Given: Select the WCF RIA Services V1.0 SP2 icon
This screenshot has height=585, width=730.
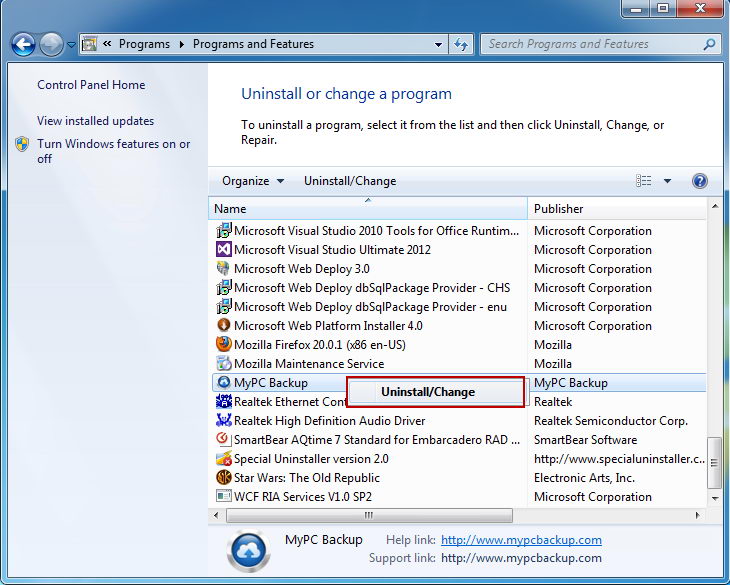Looking at the screenshot, I should click(x=223, y=497).
